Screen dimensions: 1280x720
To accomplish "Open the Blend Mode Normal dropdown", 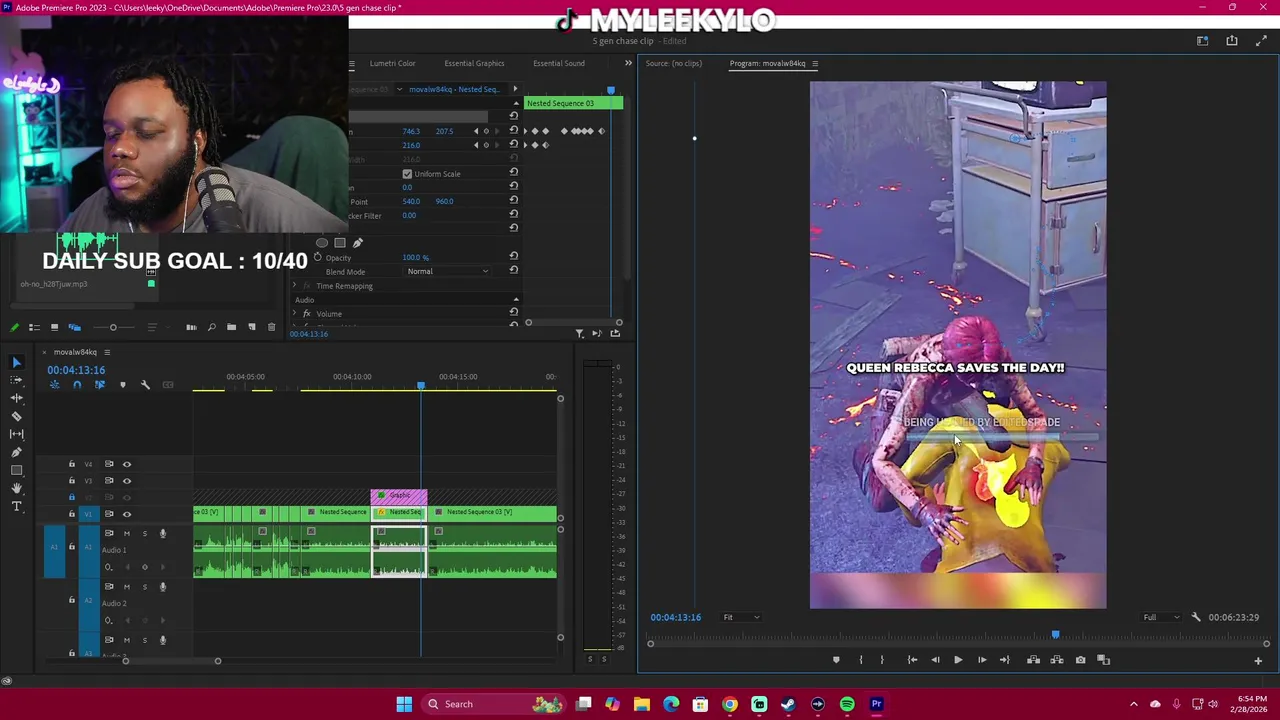I will (448, 272).
